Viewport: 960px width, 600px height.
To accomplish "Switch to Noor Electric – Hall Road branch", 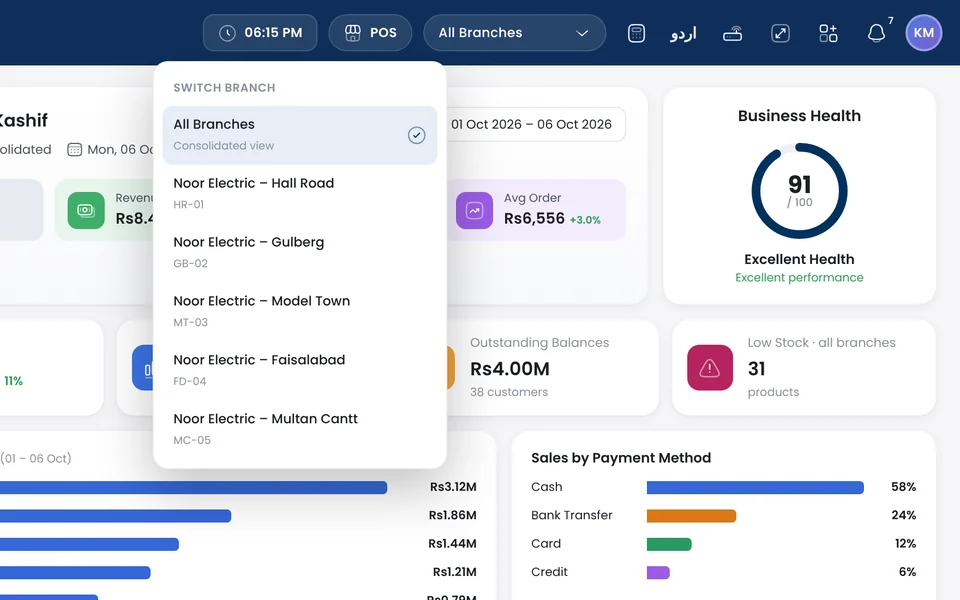I will pyautogui.click(x=300, y=193).
